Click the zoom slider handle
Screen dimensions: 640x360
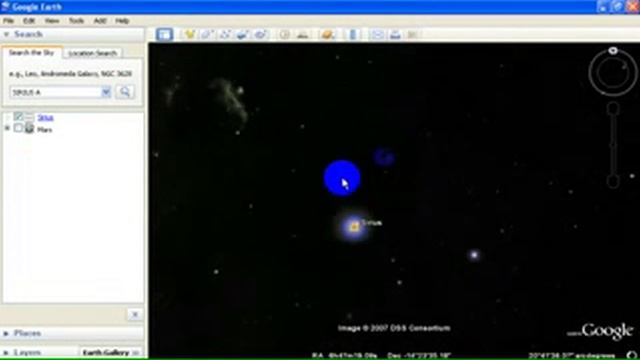[x=613, y=145]
